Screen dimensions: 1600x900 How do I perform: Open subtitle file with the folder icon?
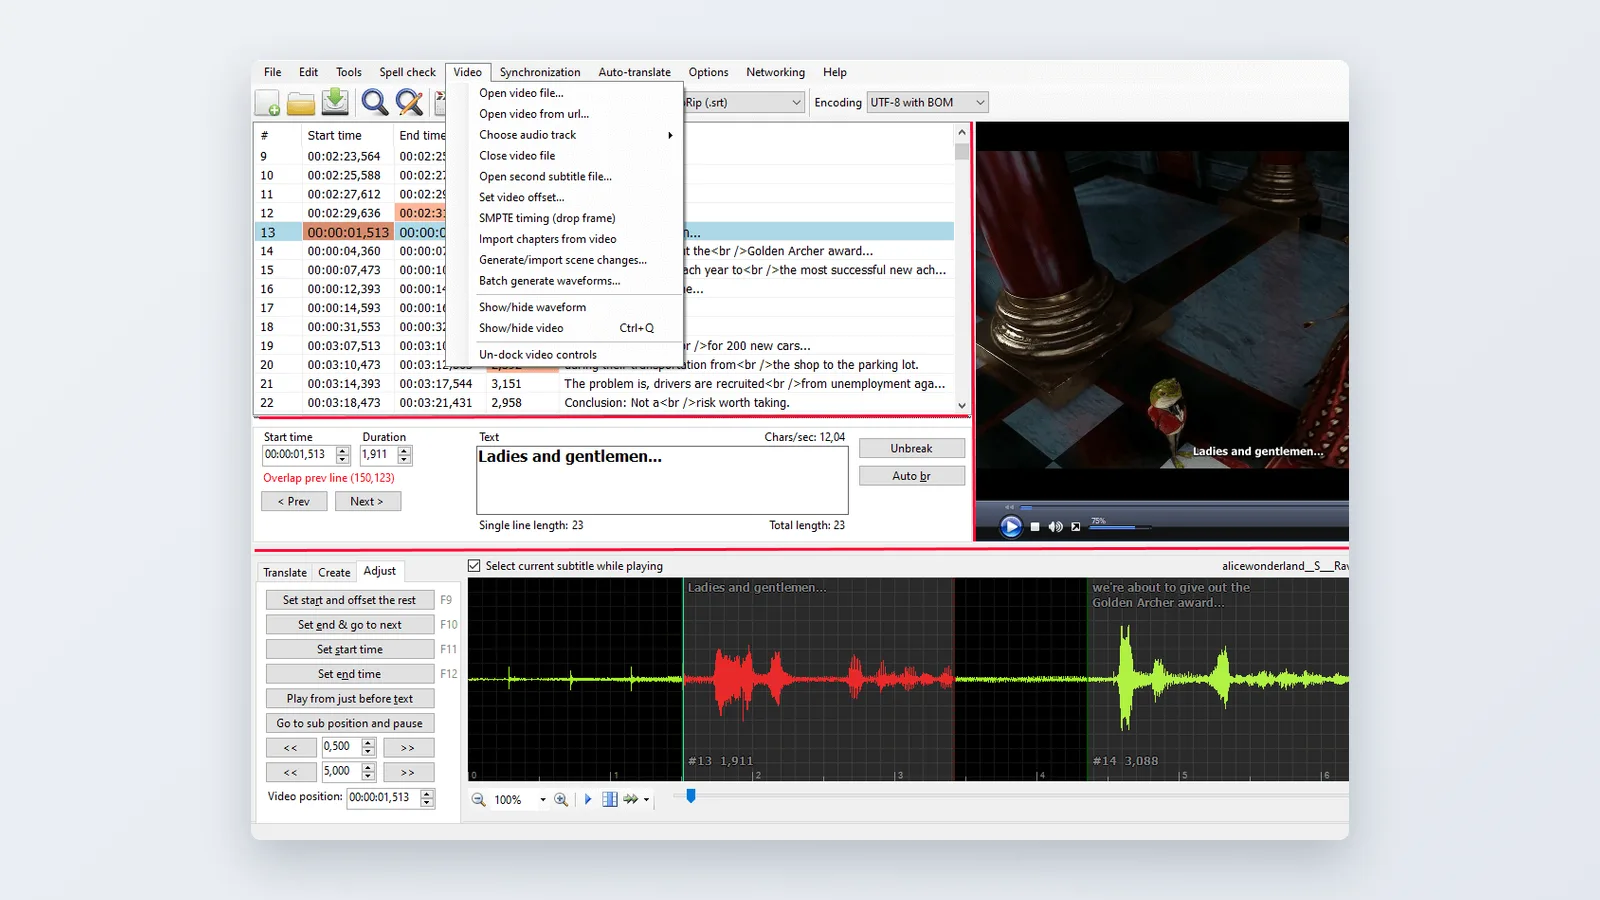[x=301, y=103]
